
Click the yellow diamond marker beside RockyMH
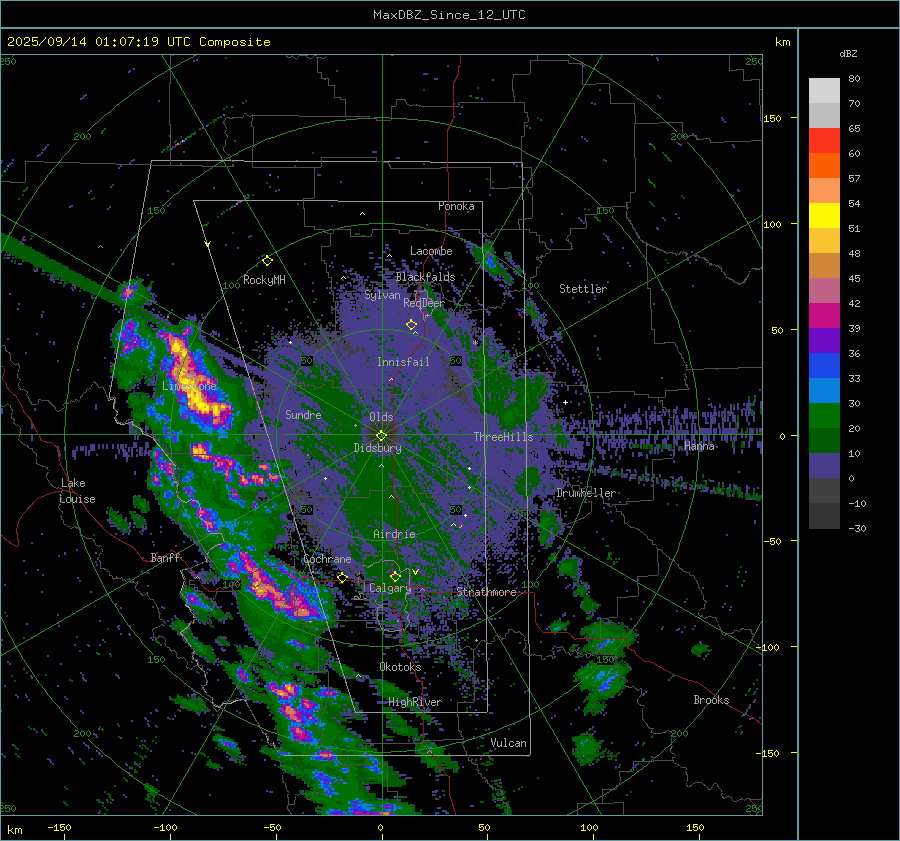click(267, 261)
